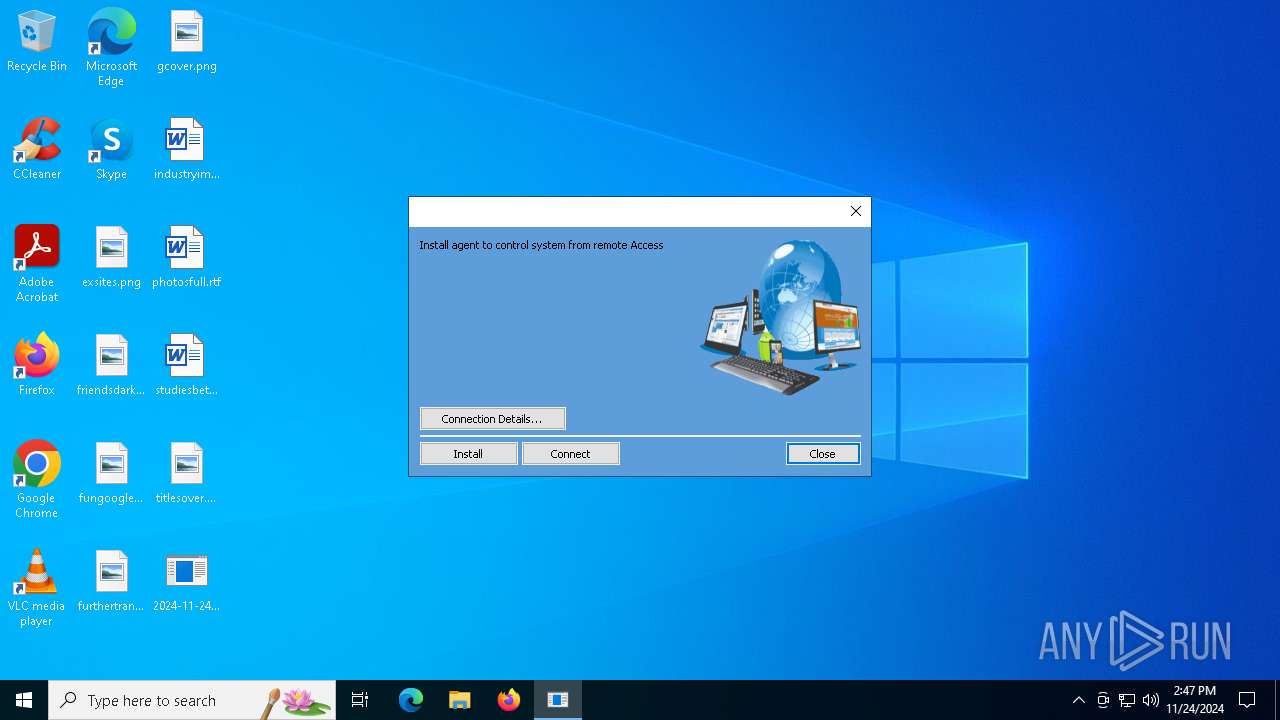This screenshot has width=1280, height=720.
Task: Select the Firefox desktop shortcut
Action: 37,366
